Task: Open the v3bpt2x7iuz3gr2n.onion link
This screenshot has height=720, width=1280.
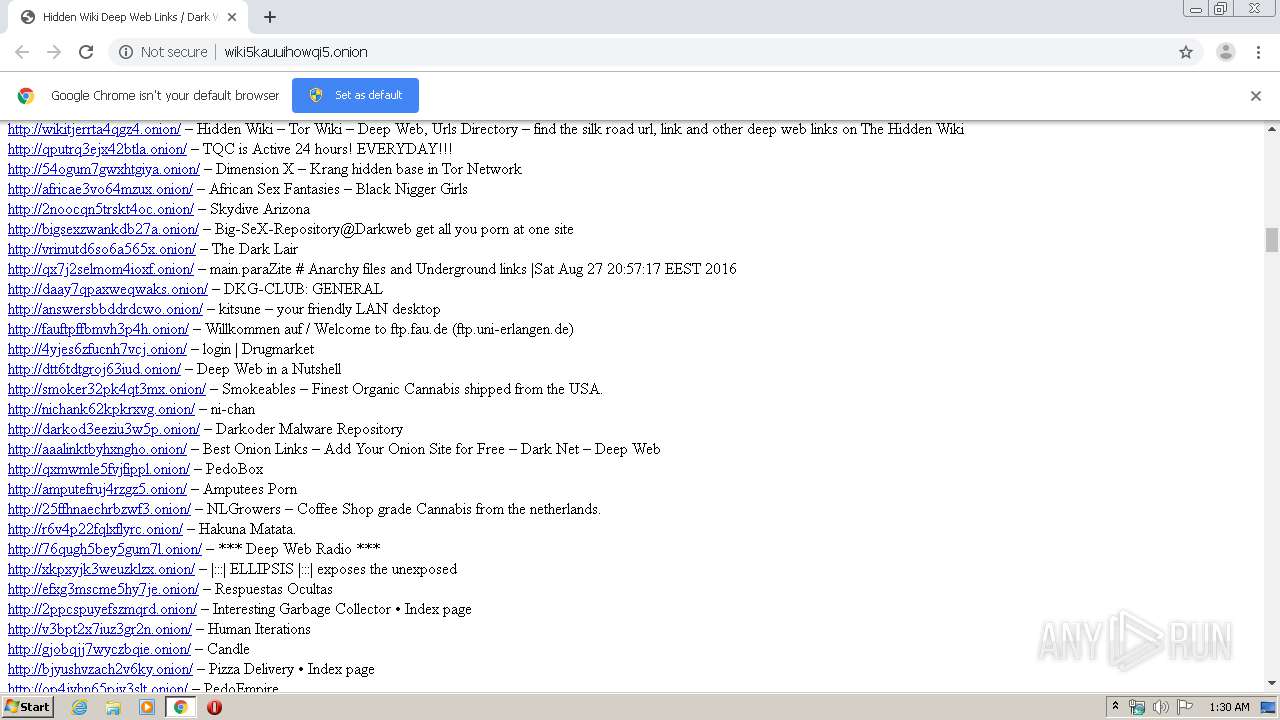Action: coord(100,629)
